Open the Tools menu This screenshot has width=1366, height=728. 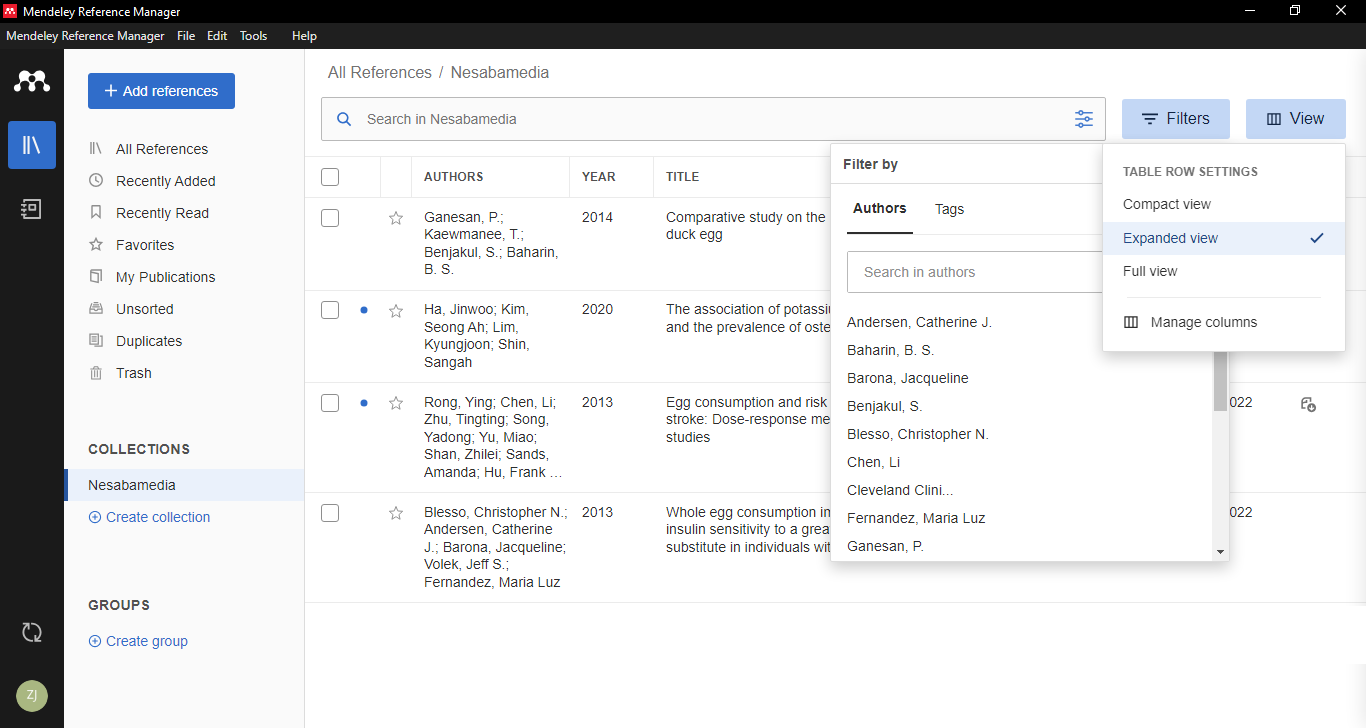[x=253, y=36]
